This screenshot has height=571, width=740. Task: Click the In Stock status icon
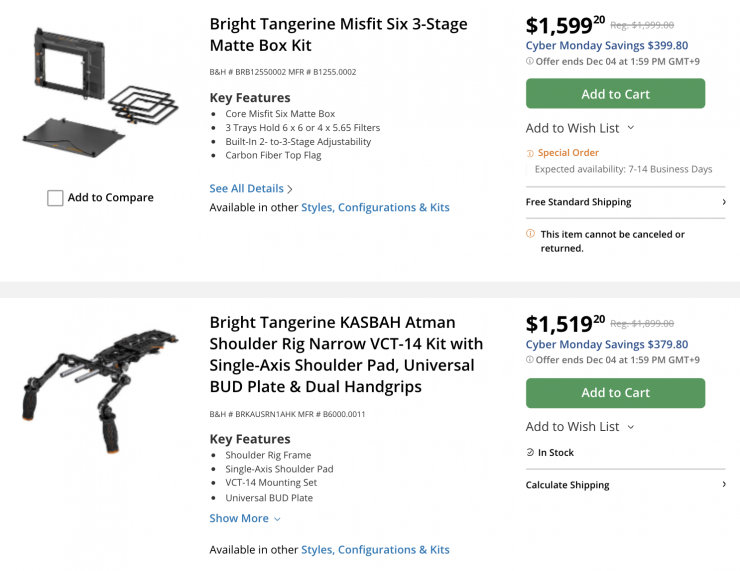tap(530, 453)
